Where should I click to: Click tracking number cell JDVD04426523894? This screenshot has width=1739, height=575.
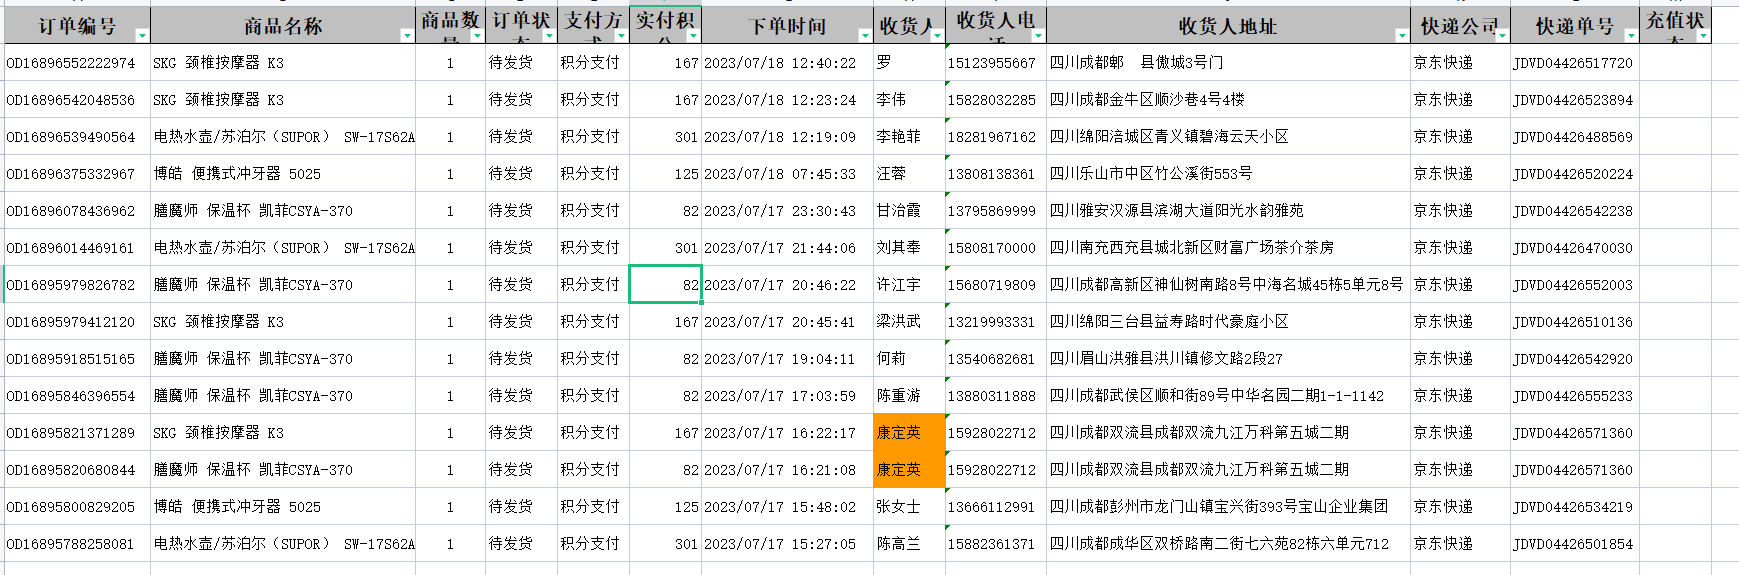(1574, 99)
